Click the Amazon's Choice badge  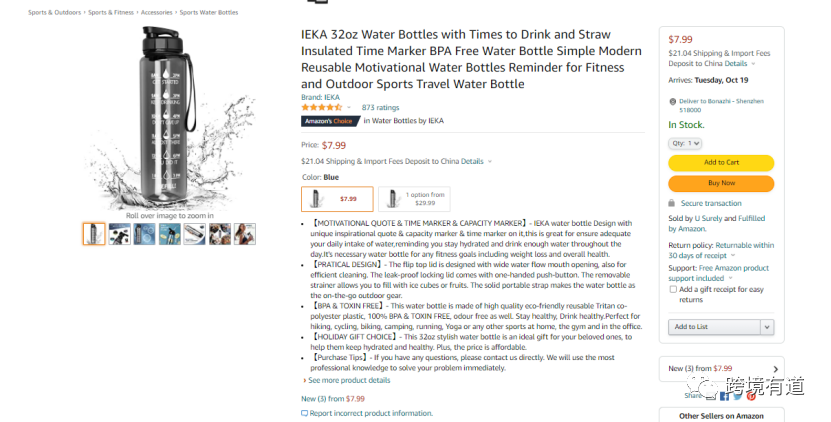[x=330, y=121]
